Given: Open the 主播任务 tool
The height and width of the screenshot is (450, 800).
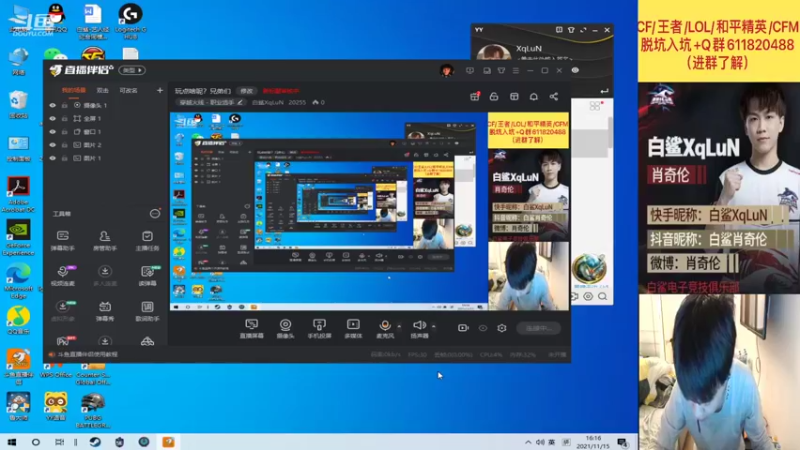Looking at the screenshot, I should (147, 241).
